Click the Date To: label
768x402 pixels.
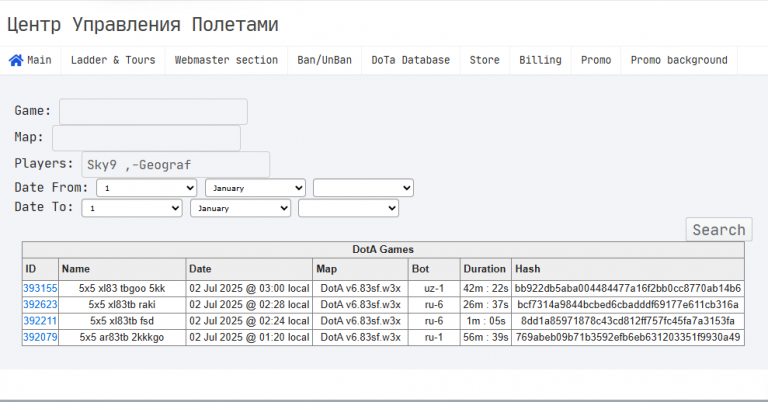[44, 207]
